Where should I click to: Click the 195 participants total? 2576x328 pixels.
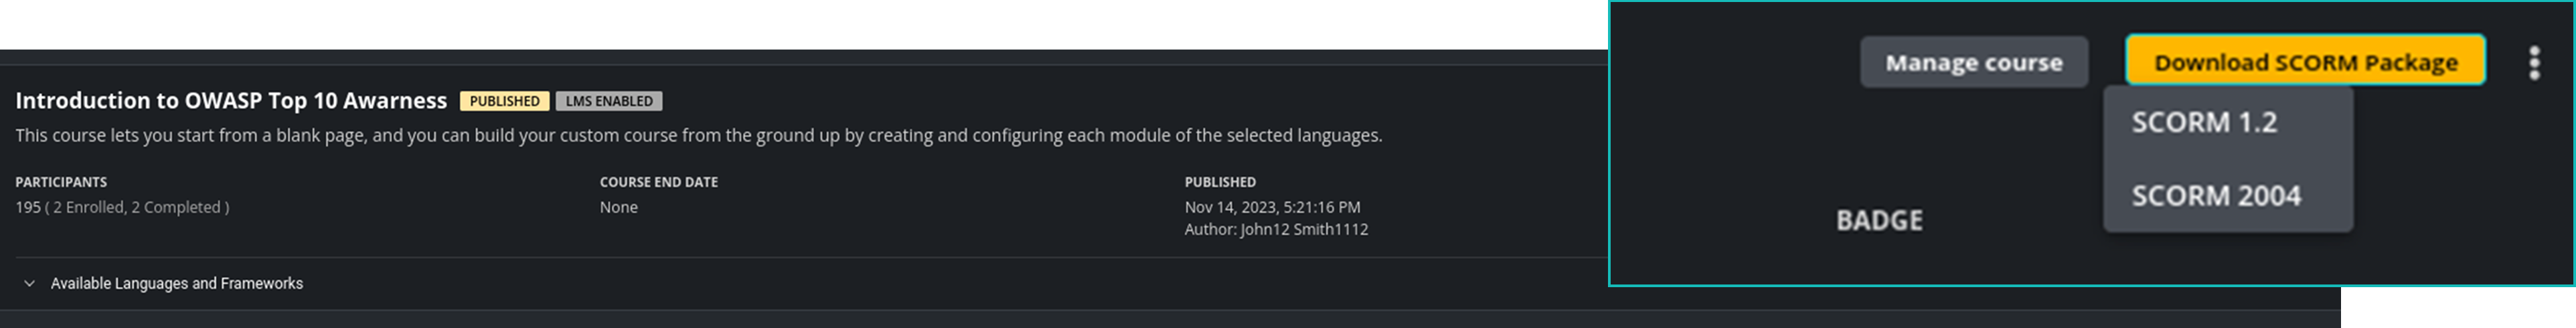[28, 207]
